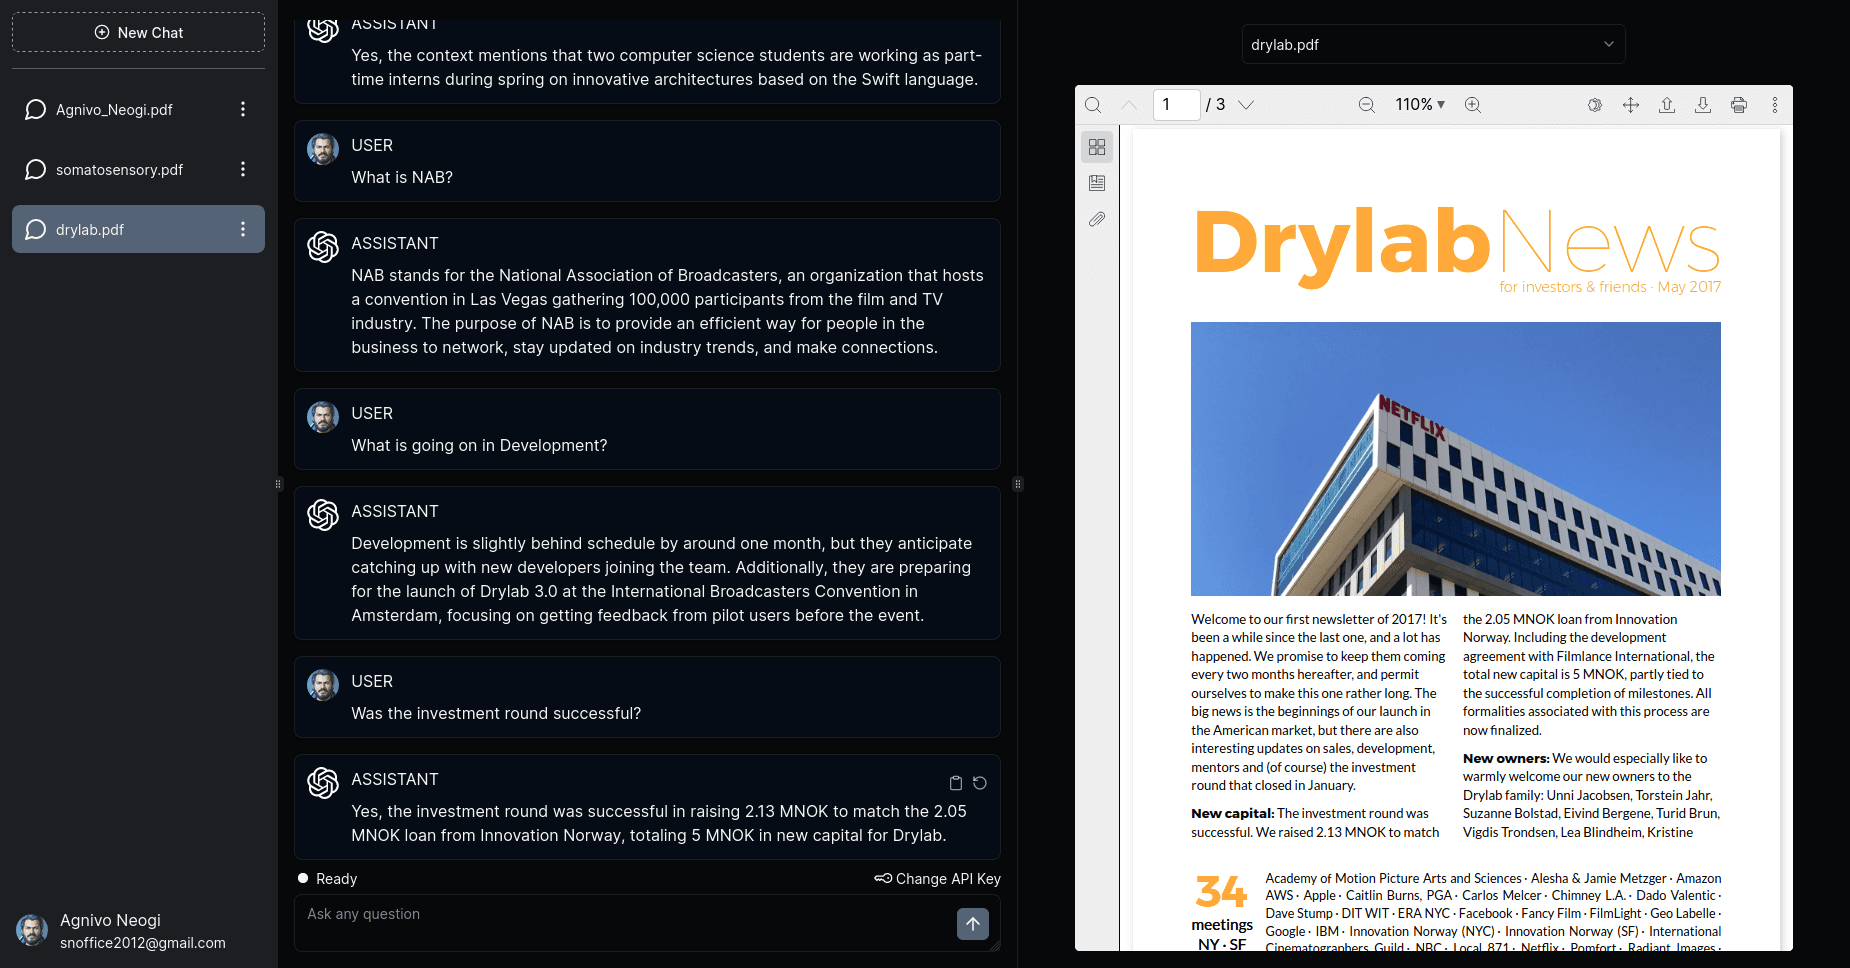Open the drylab.pdf file selector dropdown

point(1433,44)
